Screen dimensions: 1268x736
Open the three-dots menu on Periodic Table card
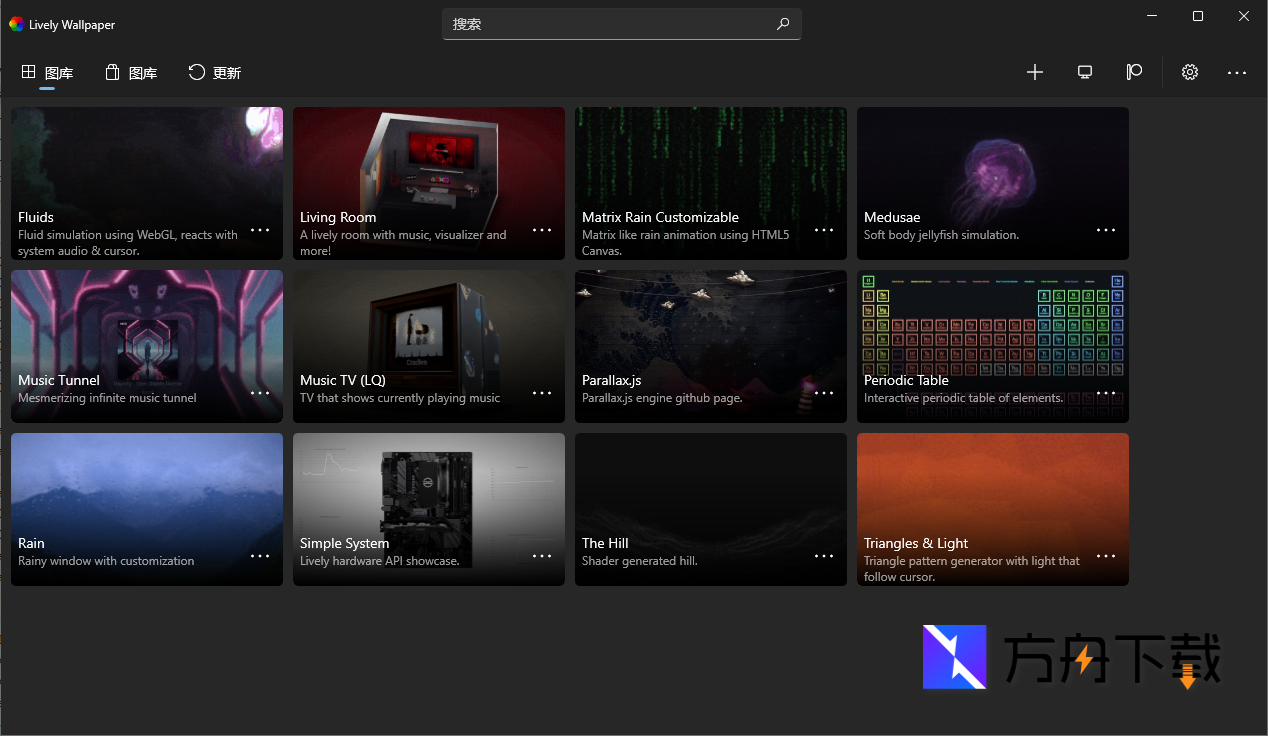pos(1106,393)
